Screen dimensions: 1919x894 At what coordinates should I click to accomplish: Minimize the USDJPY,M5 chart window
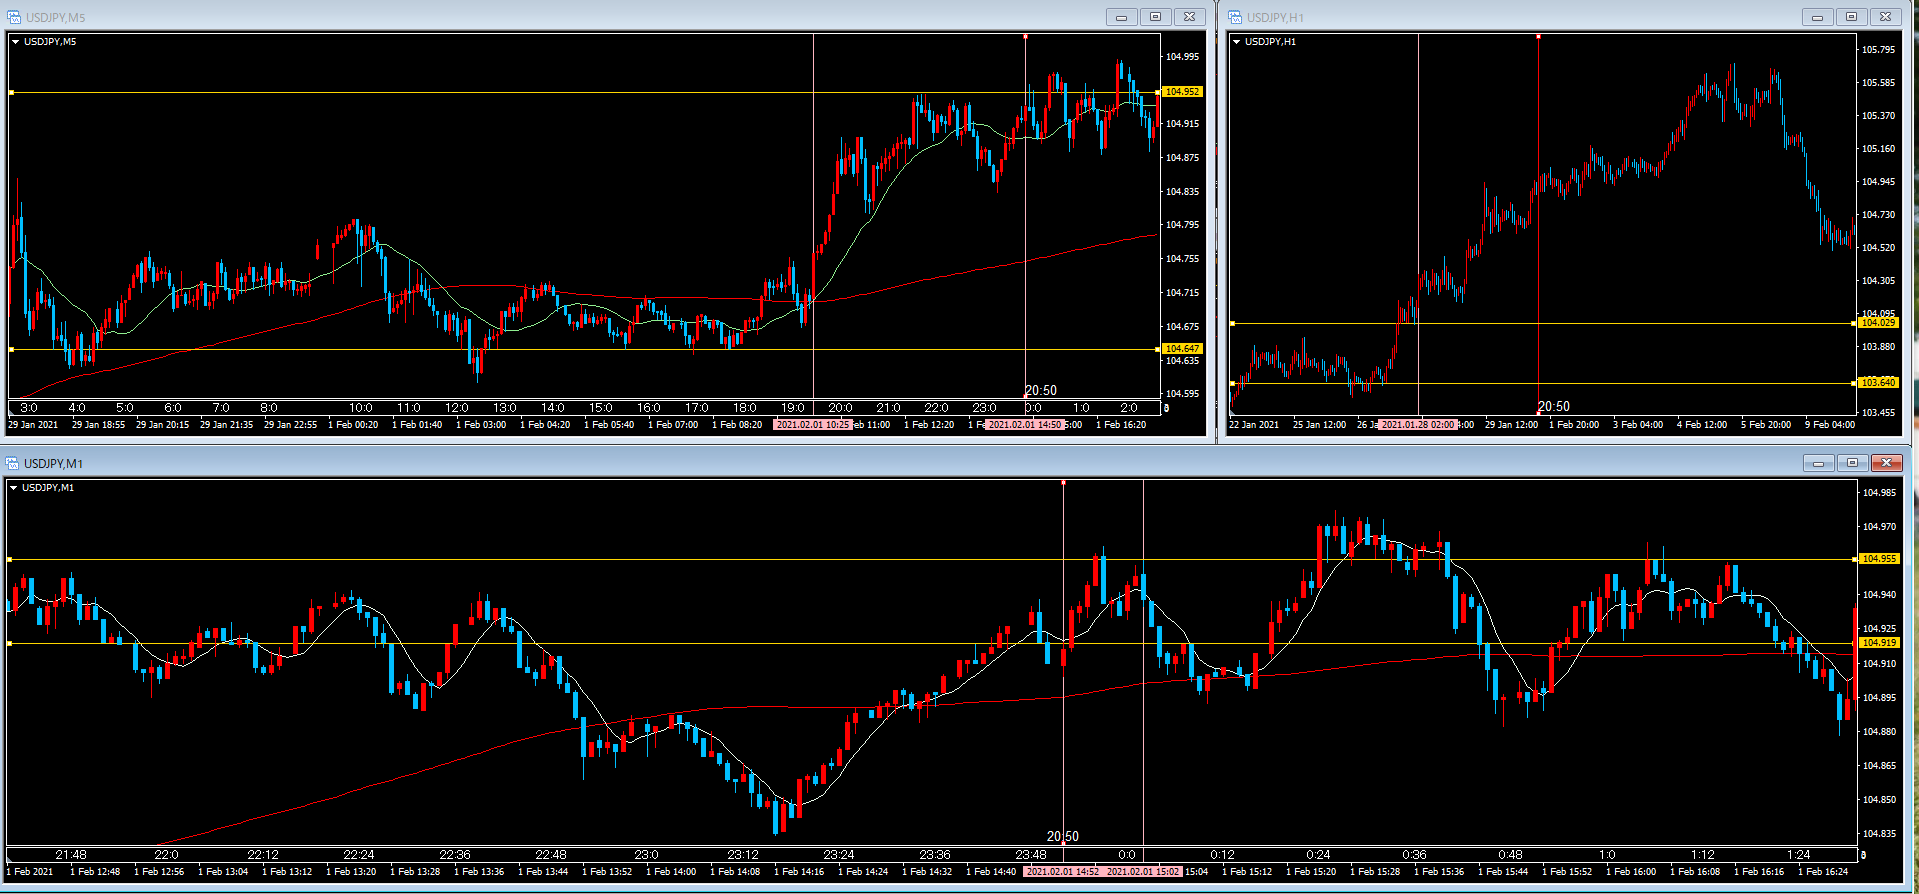coord(1121,17)
